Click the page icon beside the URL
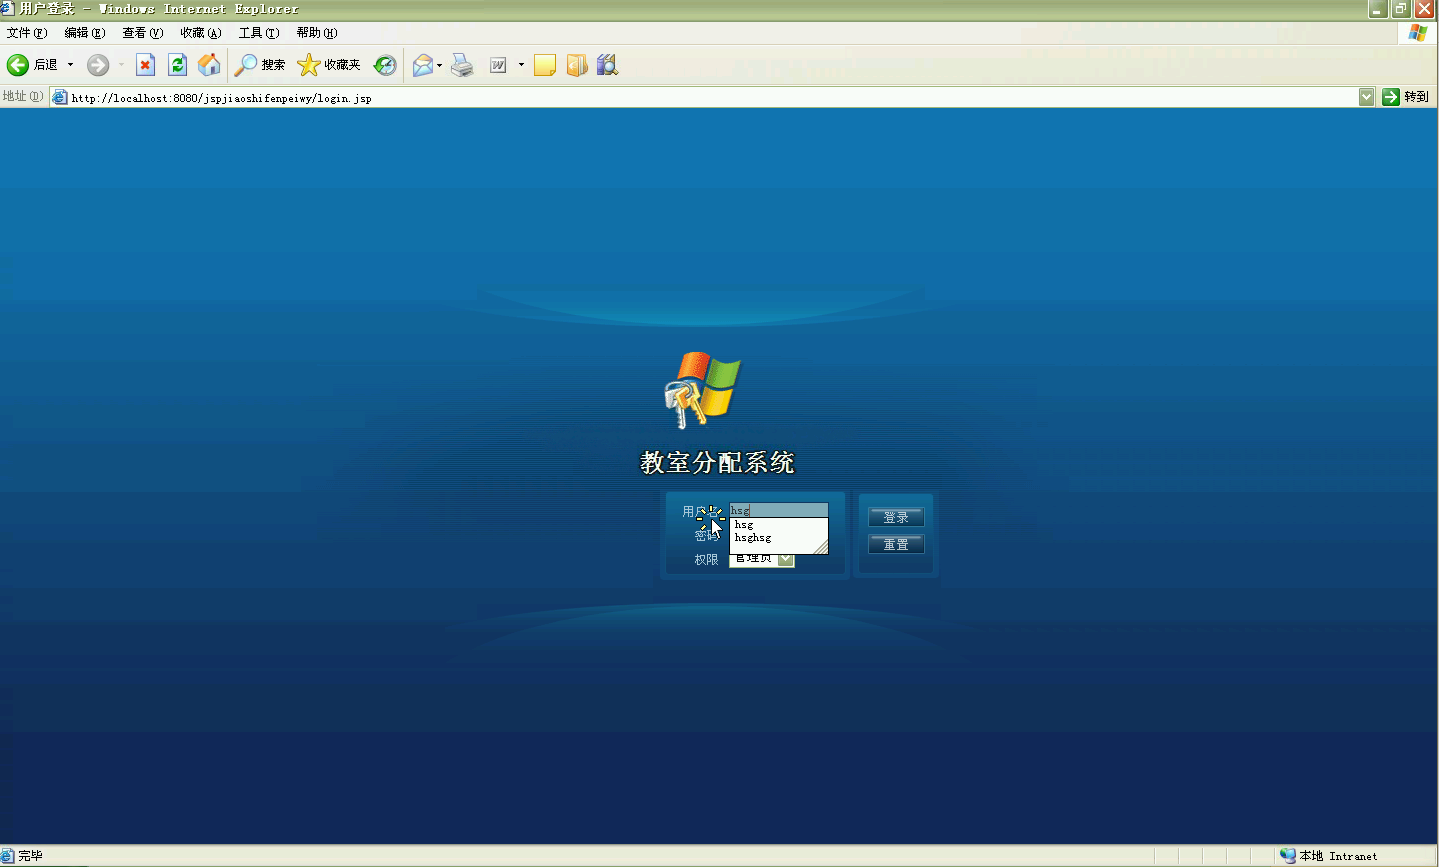This screenshot has width=1439, height=867. 60,97
